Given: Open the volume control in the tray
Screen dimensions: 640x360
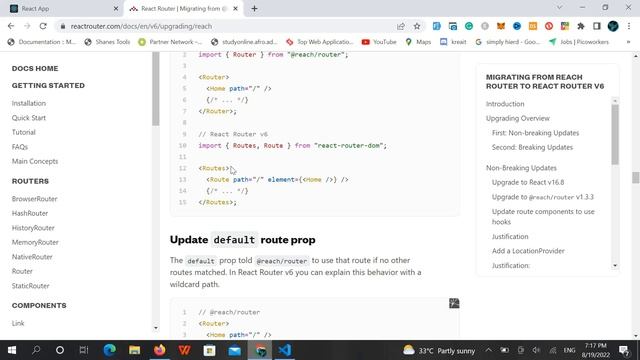Looking at the screenshot, I should 536,350.
